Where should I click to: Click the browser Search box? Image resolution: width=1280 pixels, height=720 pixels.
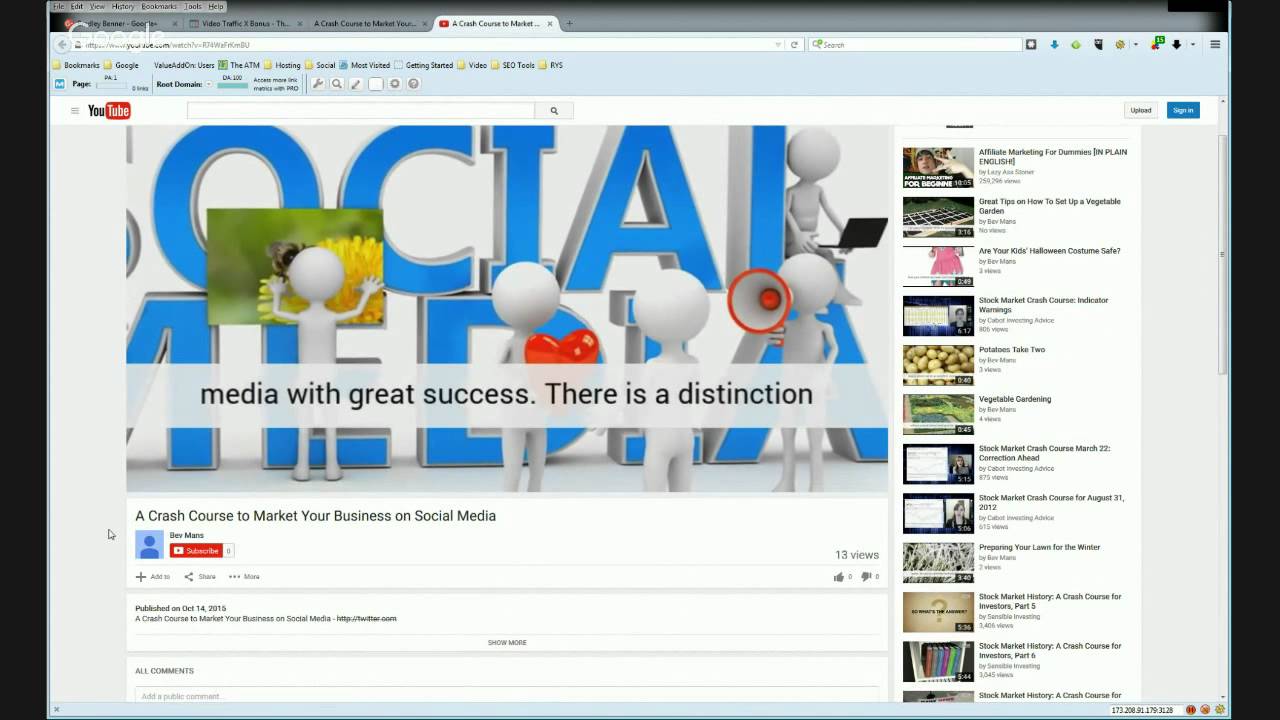(914, 45)
